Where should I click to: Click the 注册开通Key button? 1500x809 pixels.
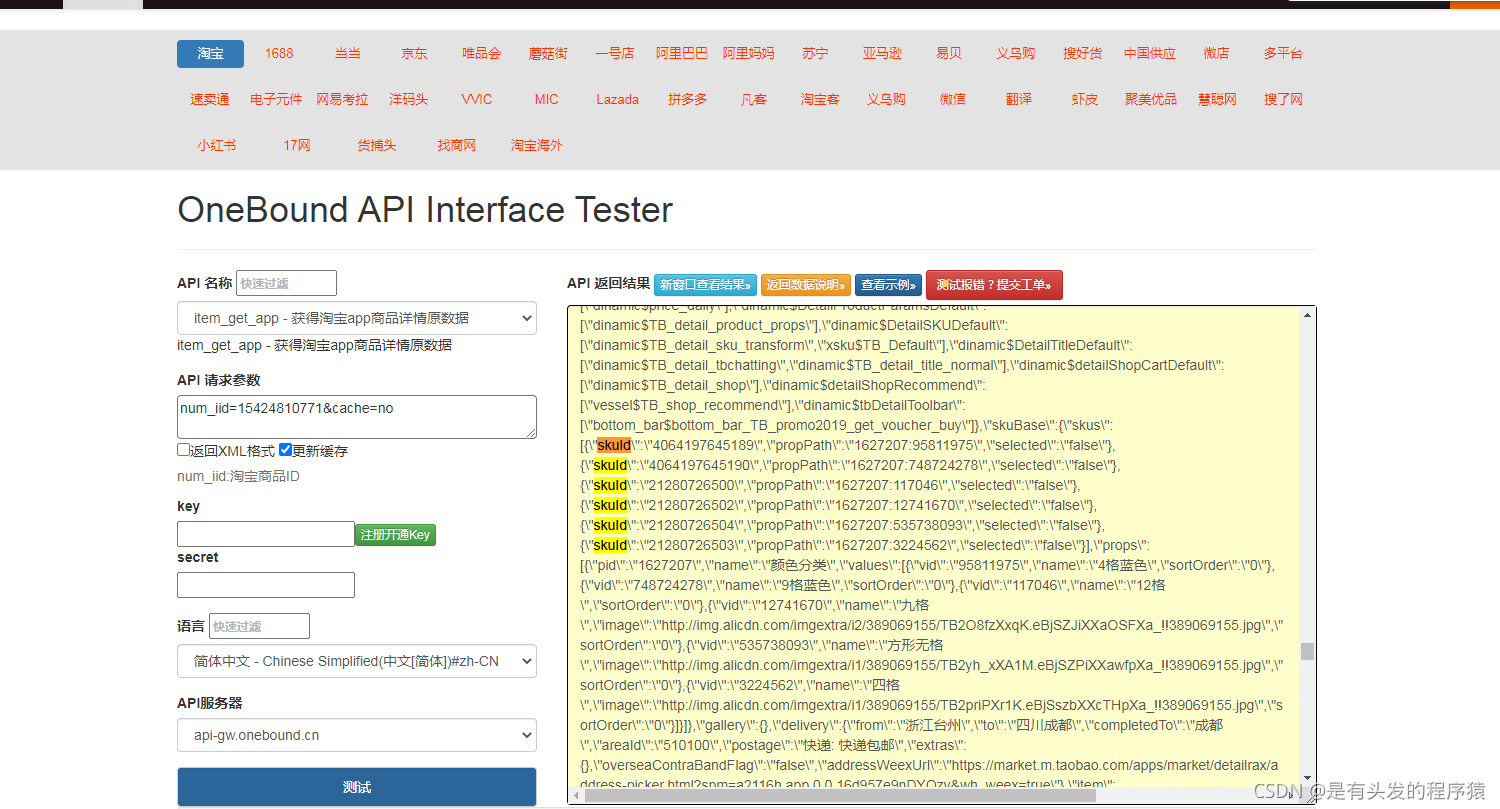(395, 535)
